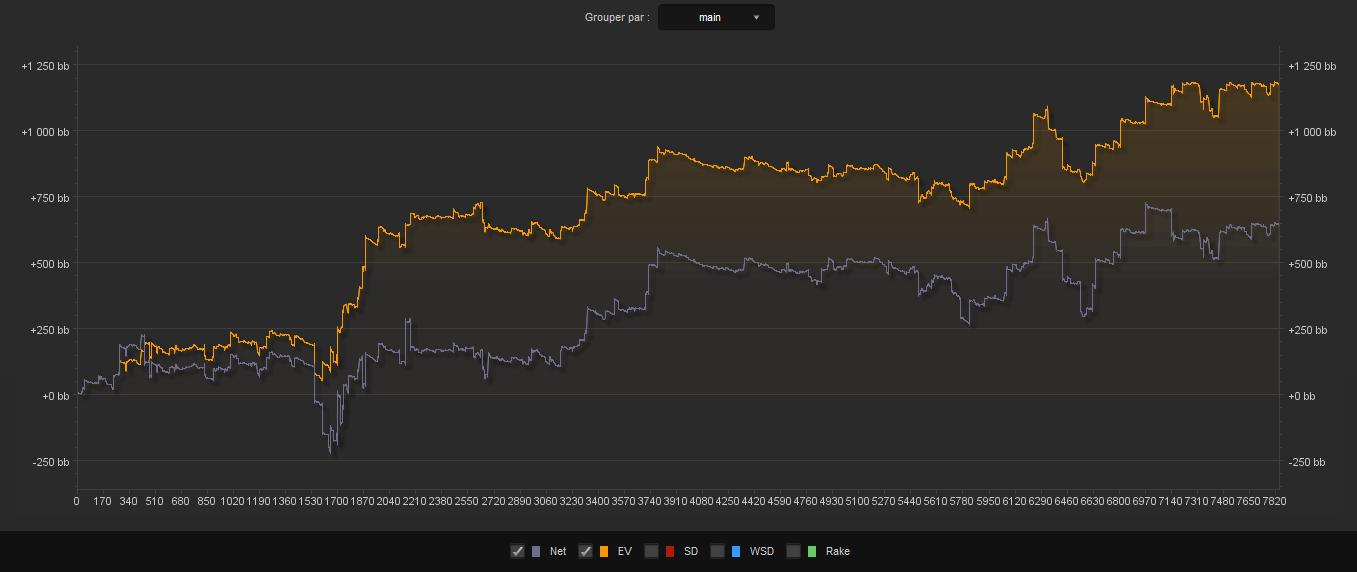Click "+1 250 bb" on the right axis
This screenshot has height=572, width=1357.
tap(1312, 66)
